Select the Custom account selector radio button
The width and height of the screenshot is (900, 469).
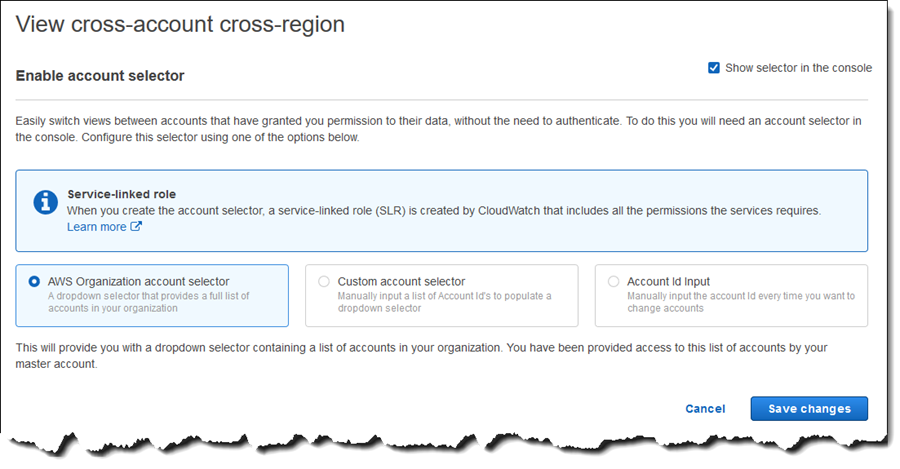pos(324,281)
